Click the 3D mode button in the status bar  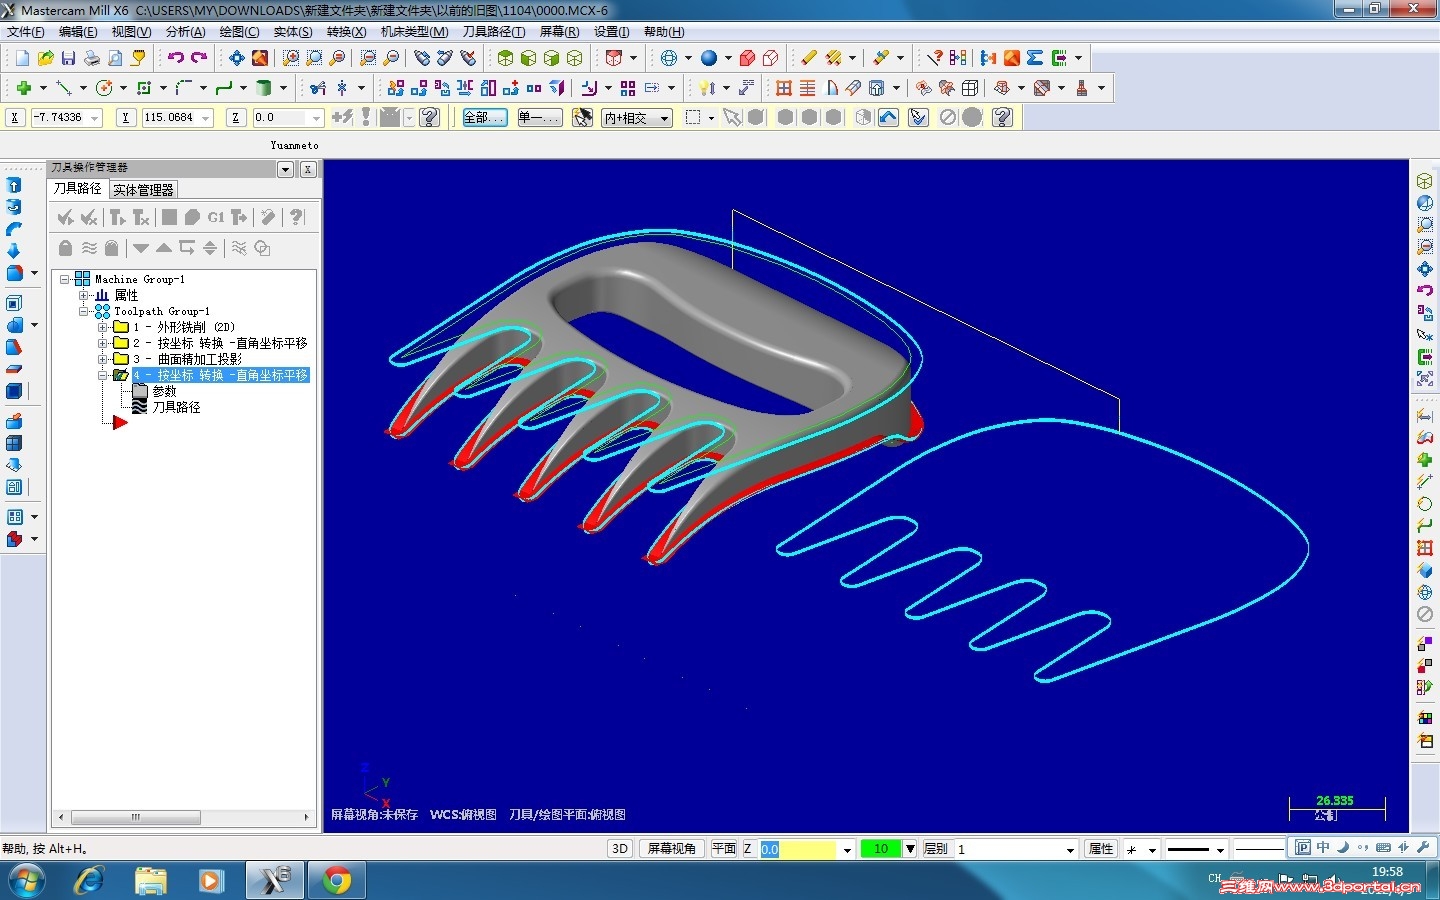pos(620,849)
